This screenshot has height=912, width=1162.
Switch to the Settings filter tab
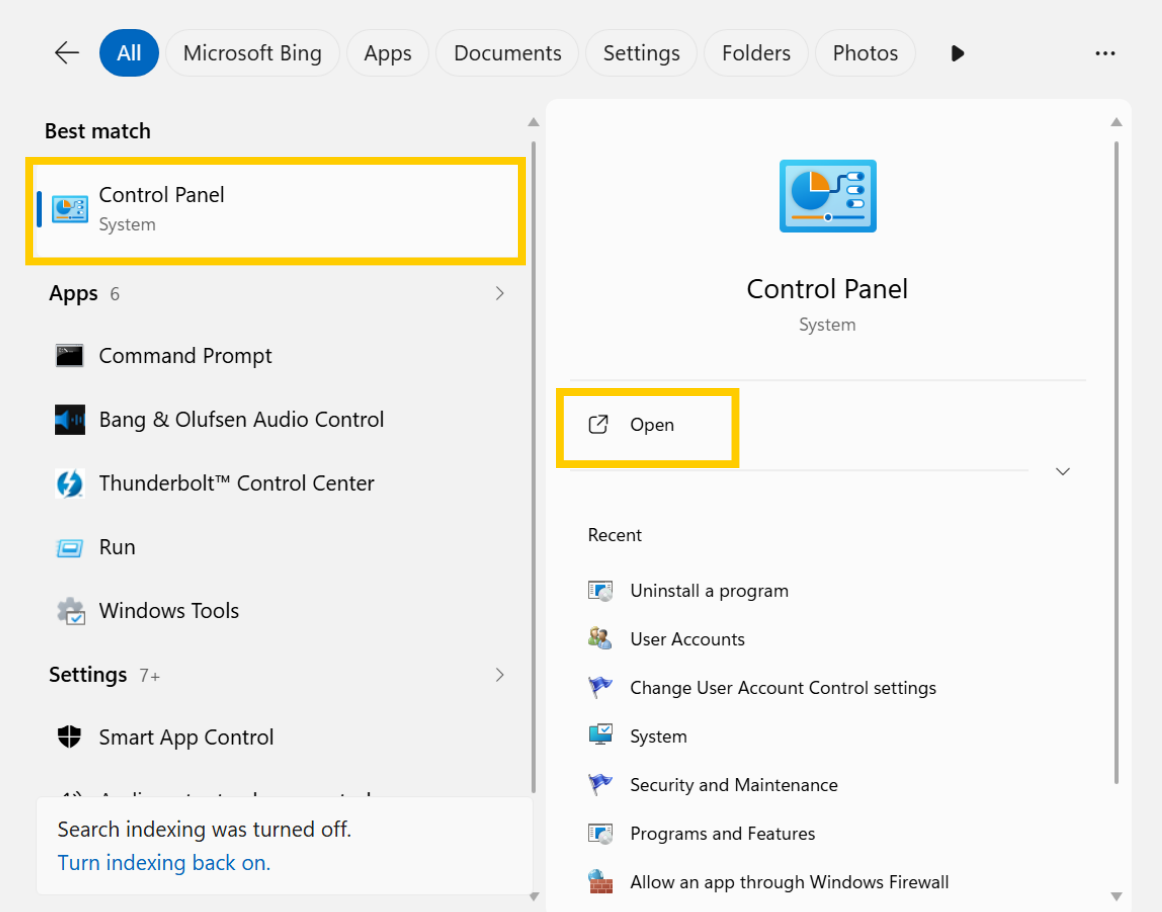(x=641, y=53)
